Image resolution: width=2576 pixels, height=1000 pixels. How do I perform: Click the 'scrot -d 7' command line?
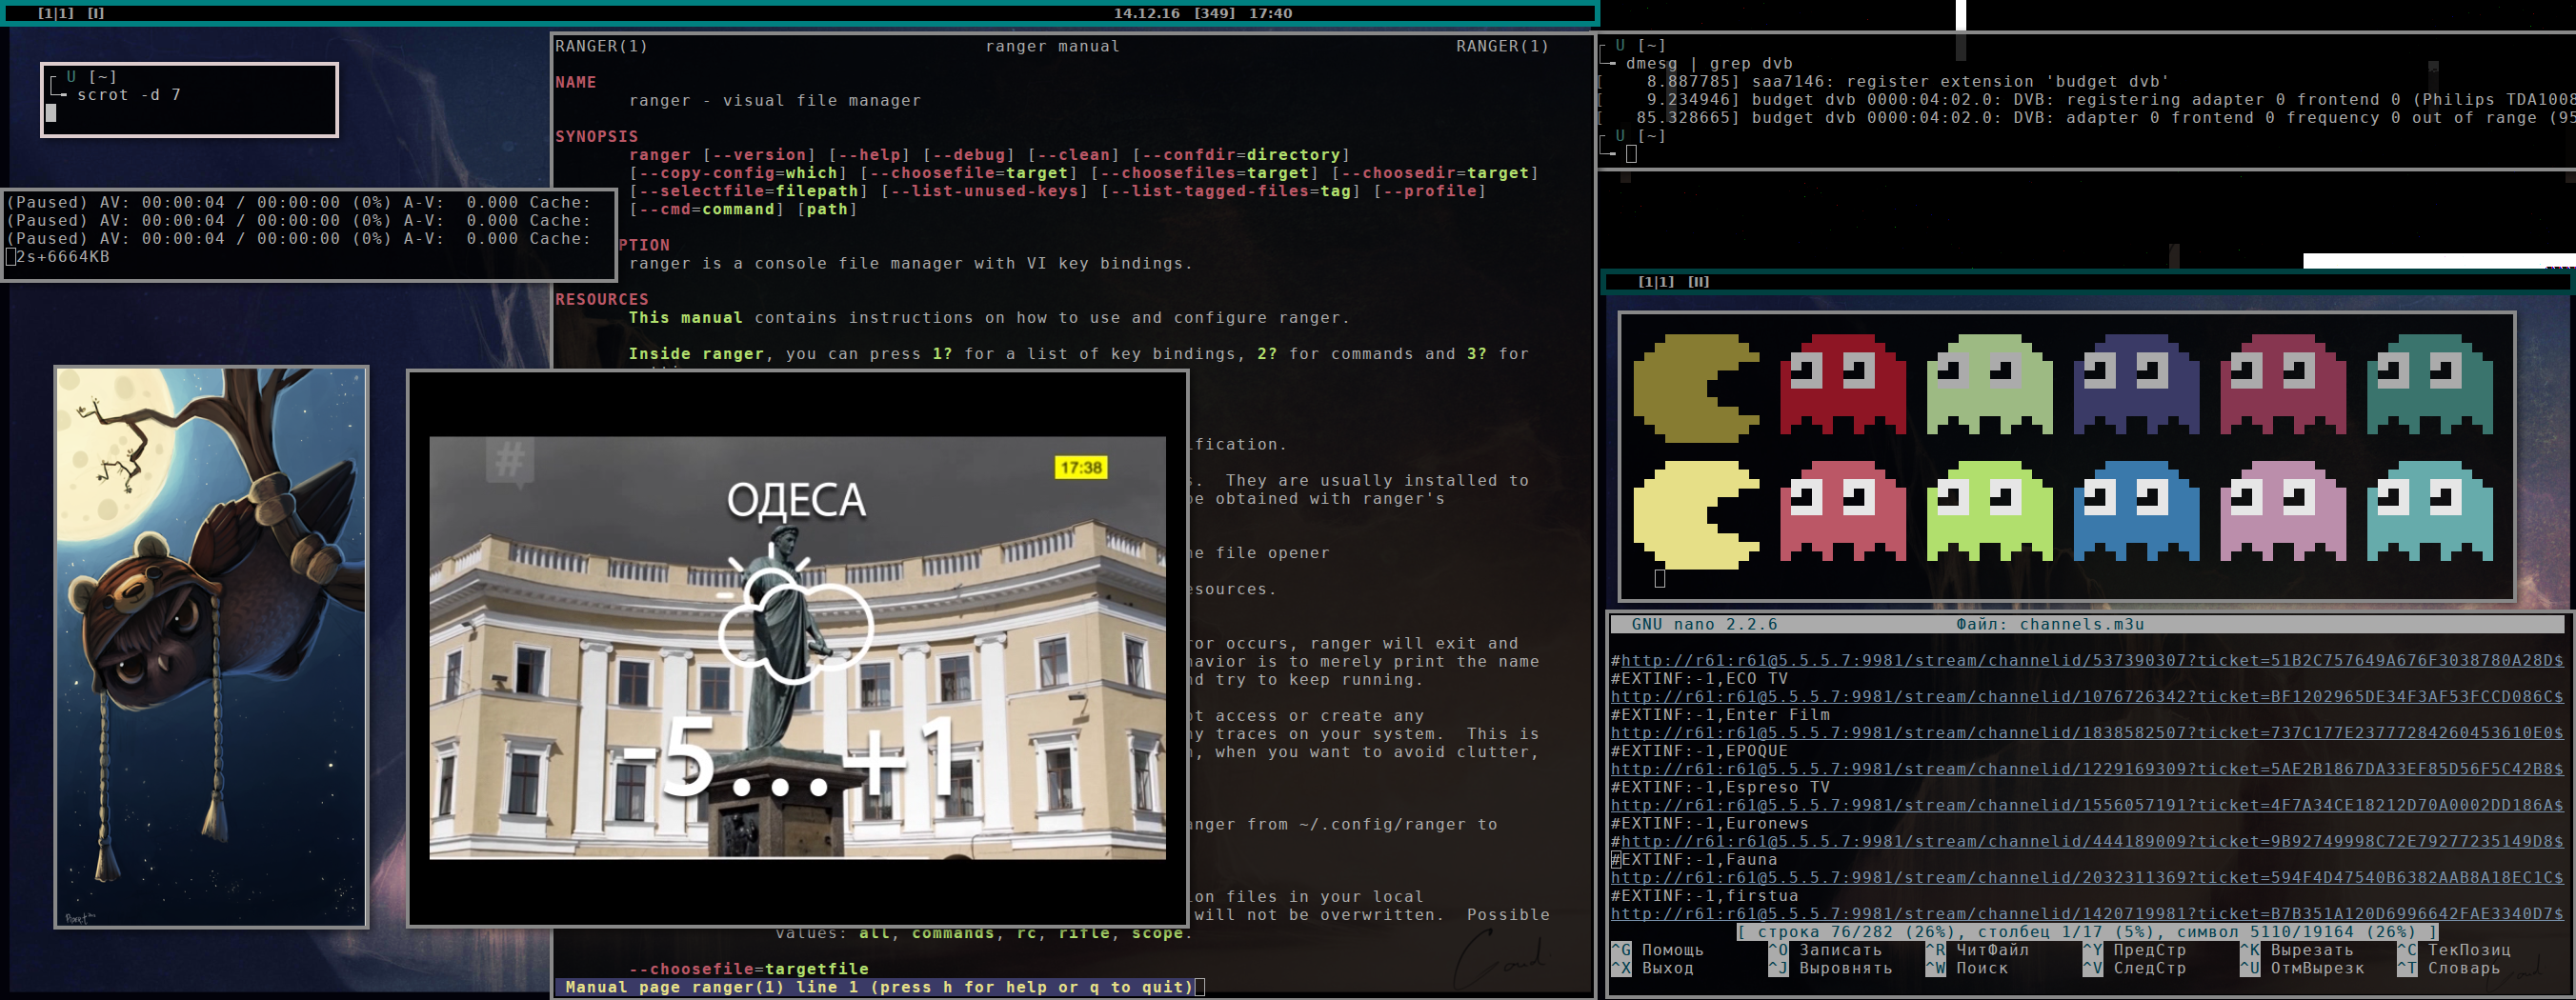[129, 95]
